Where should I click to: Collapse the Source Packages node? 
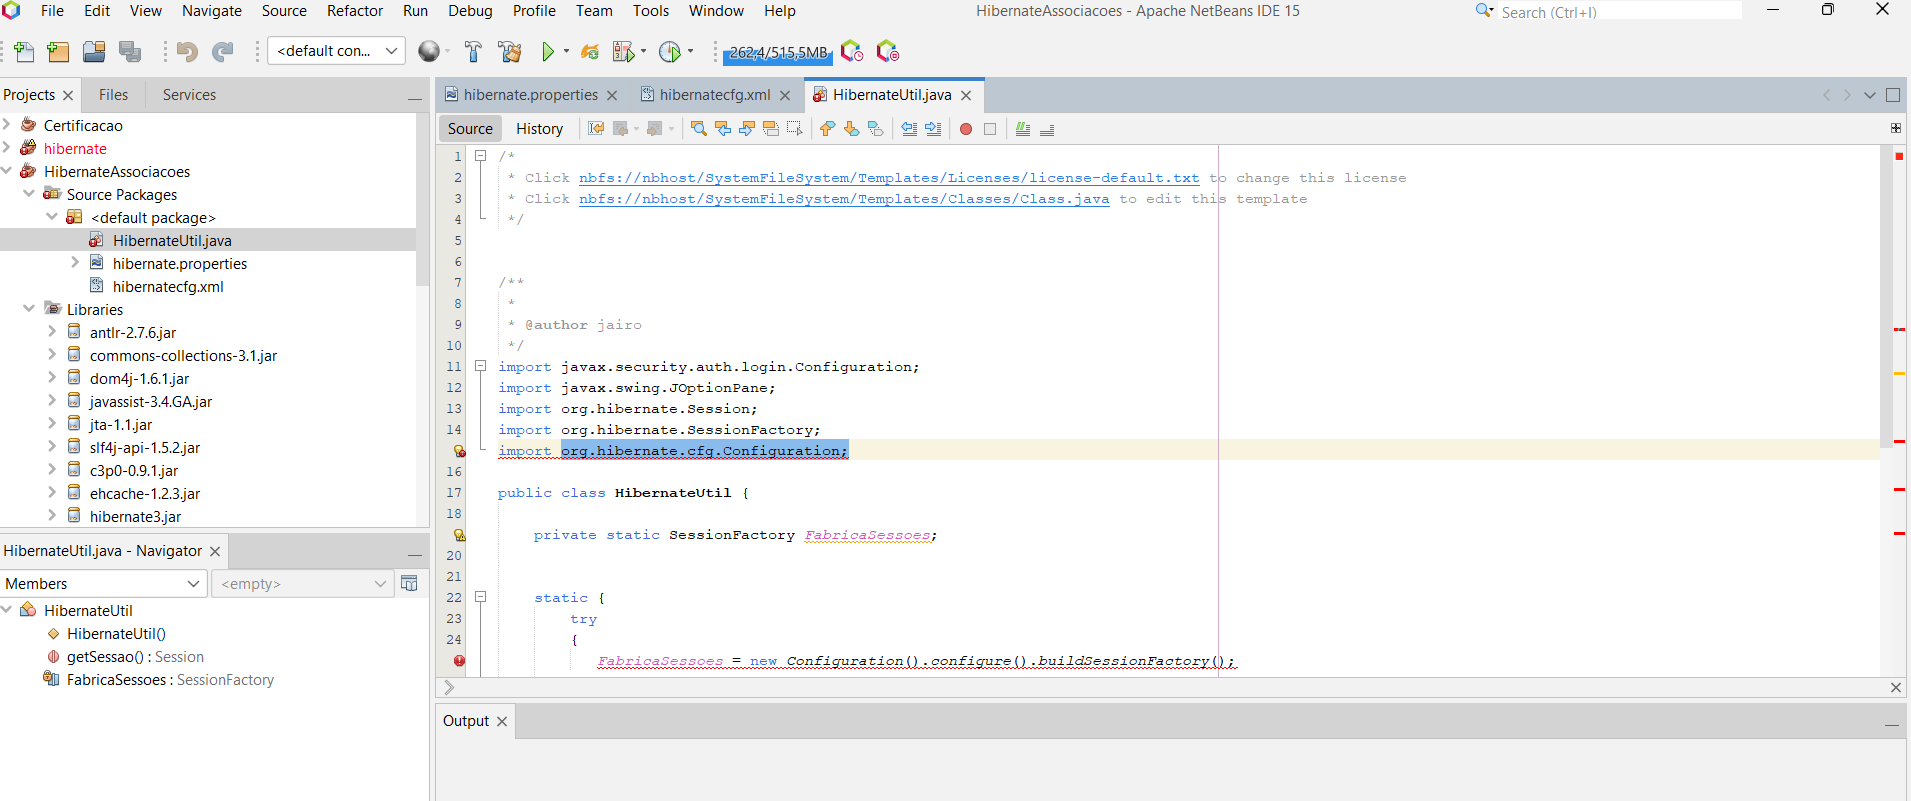click(x=29, y=194)
